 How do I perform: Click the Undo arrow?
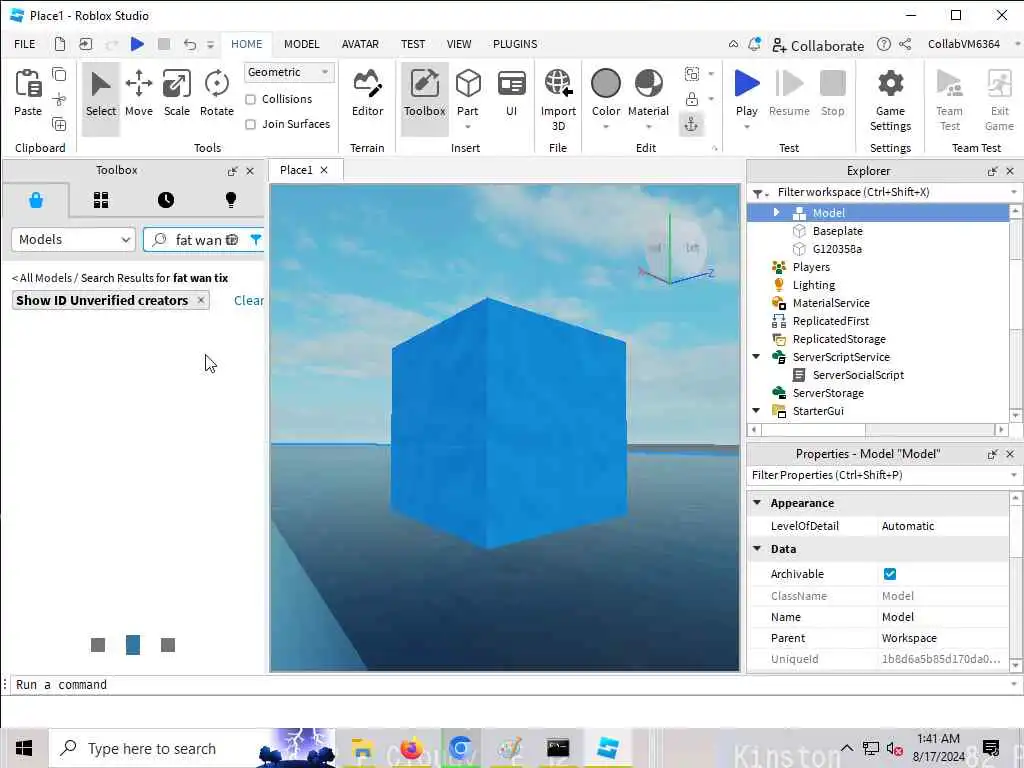coord(189,44)
